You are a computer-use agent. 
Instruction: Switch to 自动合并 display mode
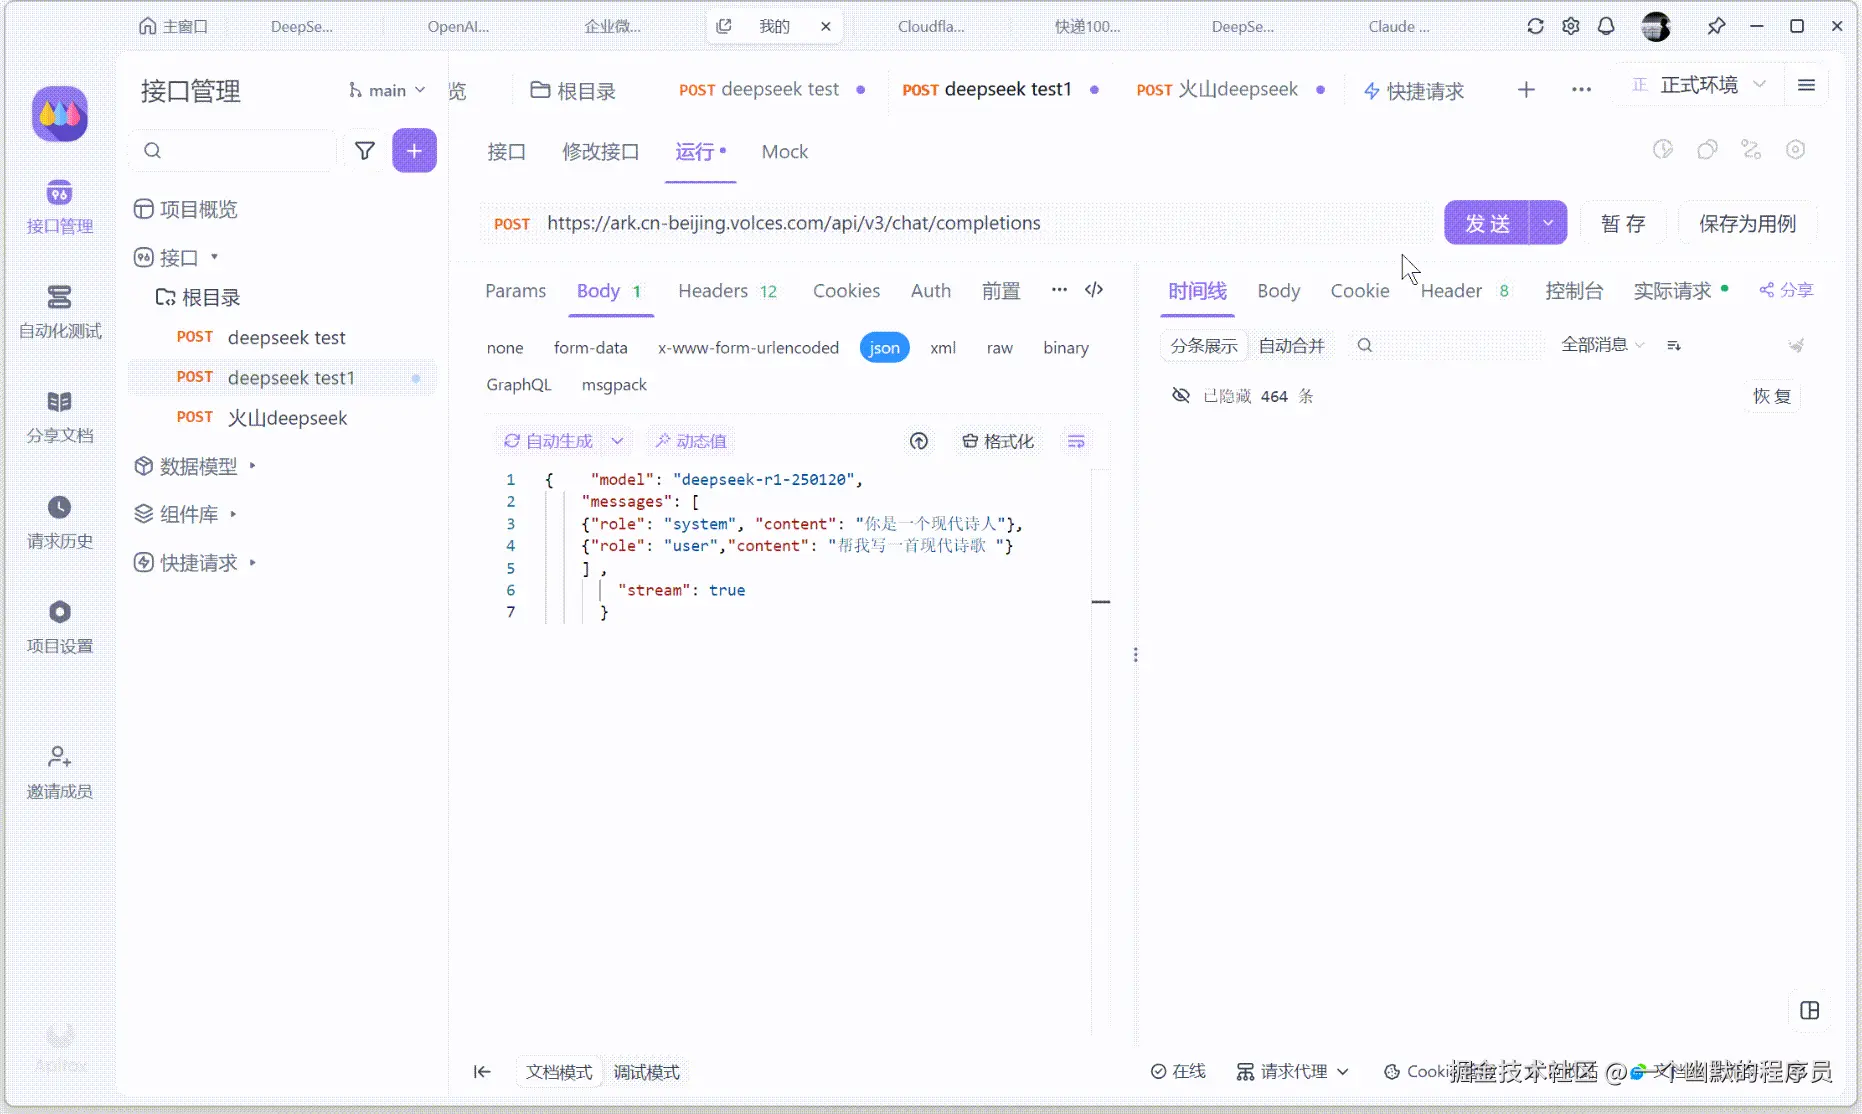click(x=1291, y=345)
